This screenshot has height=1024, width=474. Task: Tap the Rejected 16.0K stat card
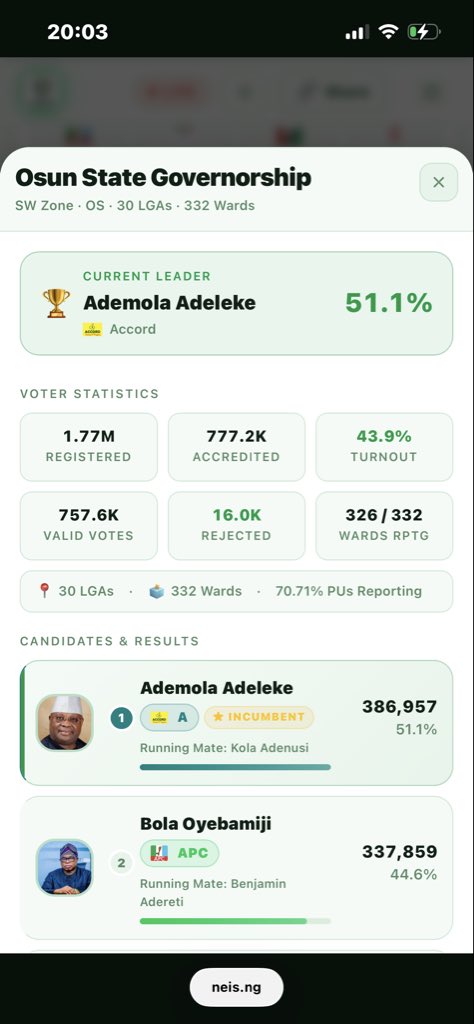point(236,526)
